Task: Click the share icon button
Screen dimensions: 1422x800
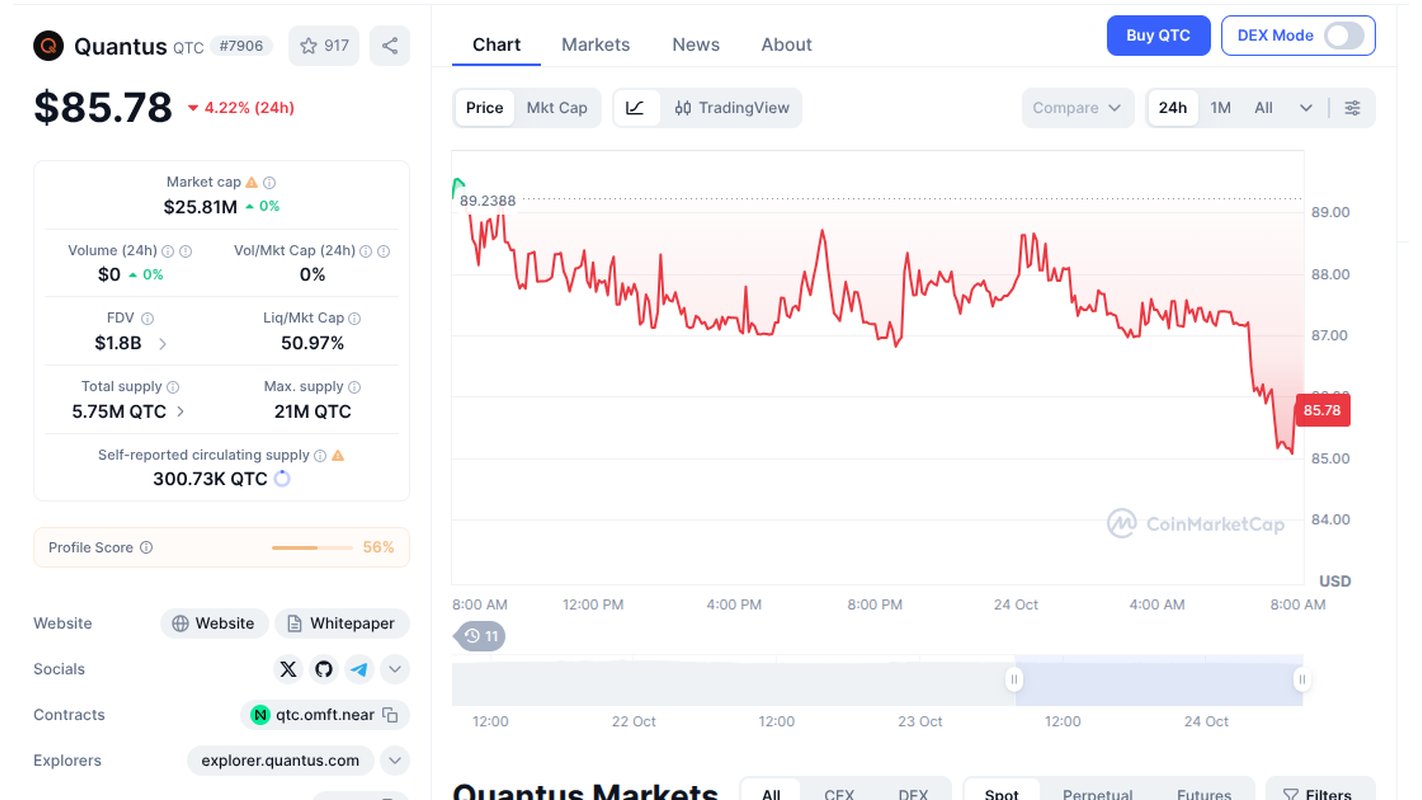Action: [x=390, y=46]
